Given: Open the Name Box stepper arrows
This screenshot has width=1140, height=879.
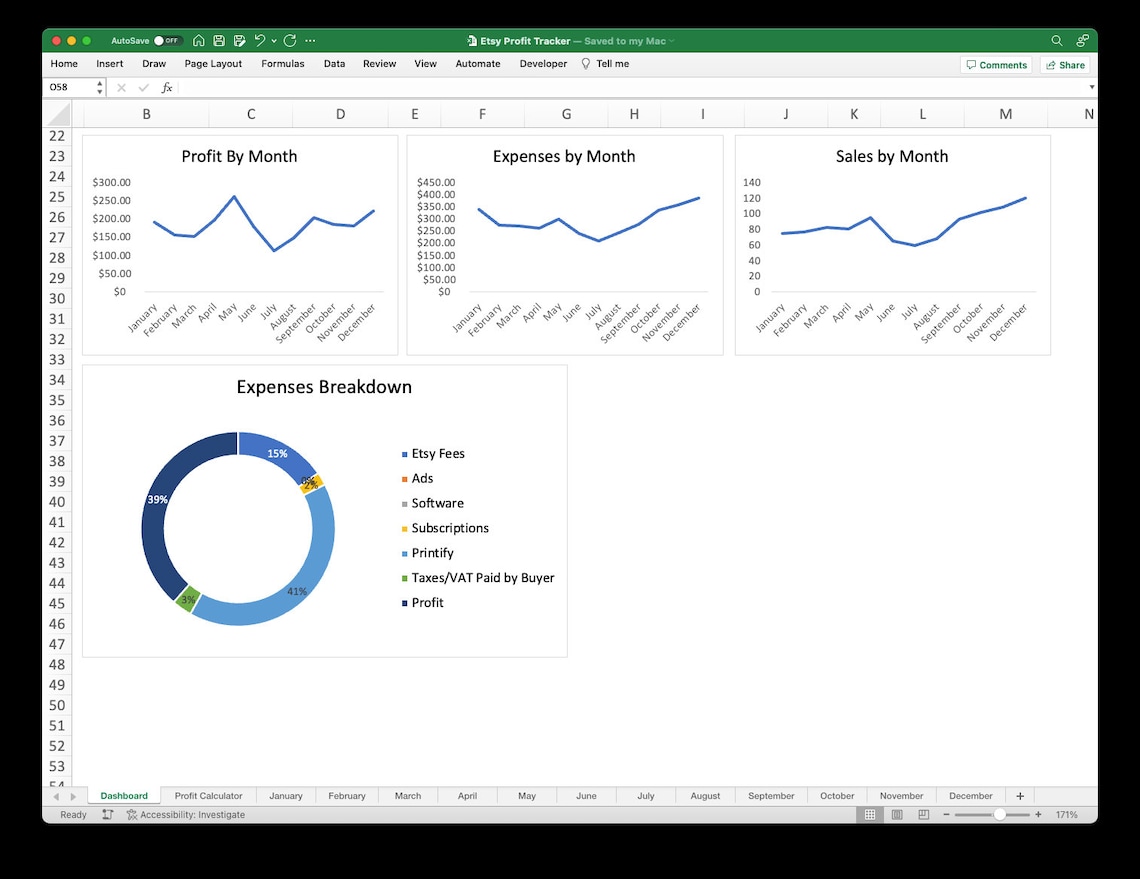Looking at the screenshot, I should pyautogui.click(x=98, y=87).
